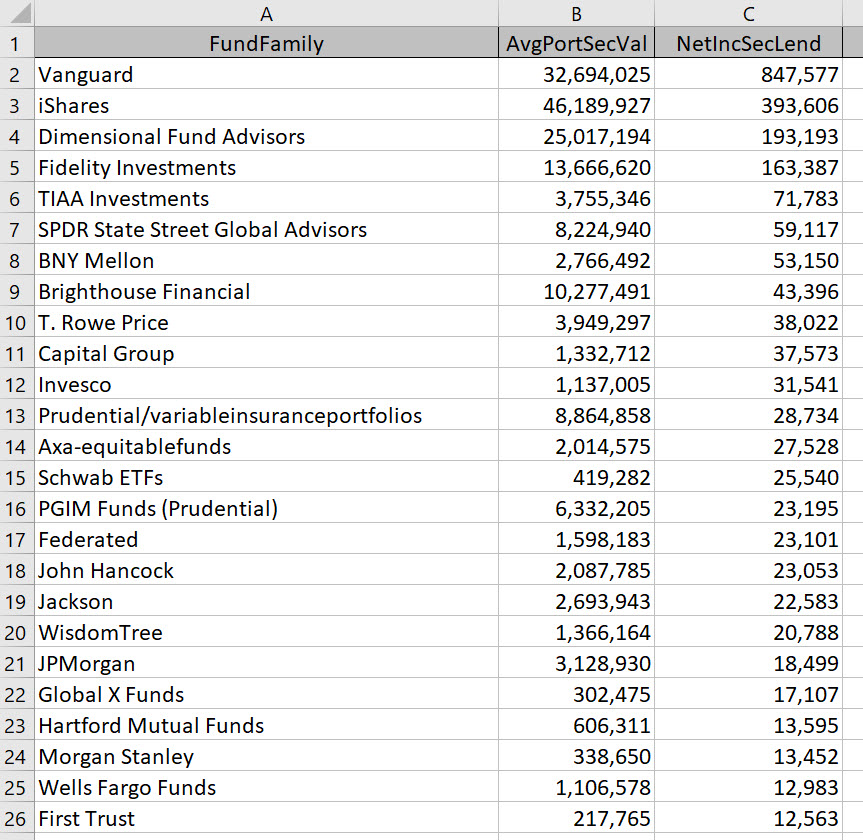Viewport: 863px width, 840px height.
Task: Click the John Hancock cell
Action: pyautogui.click(x=266, y=570)
